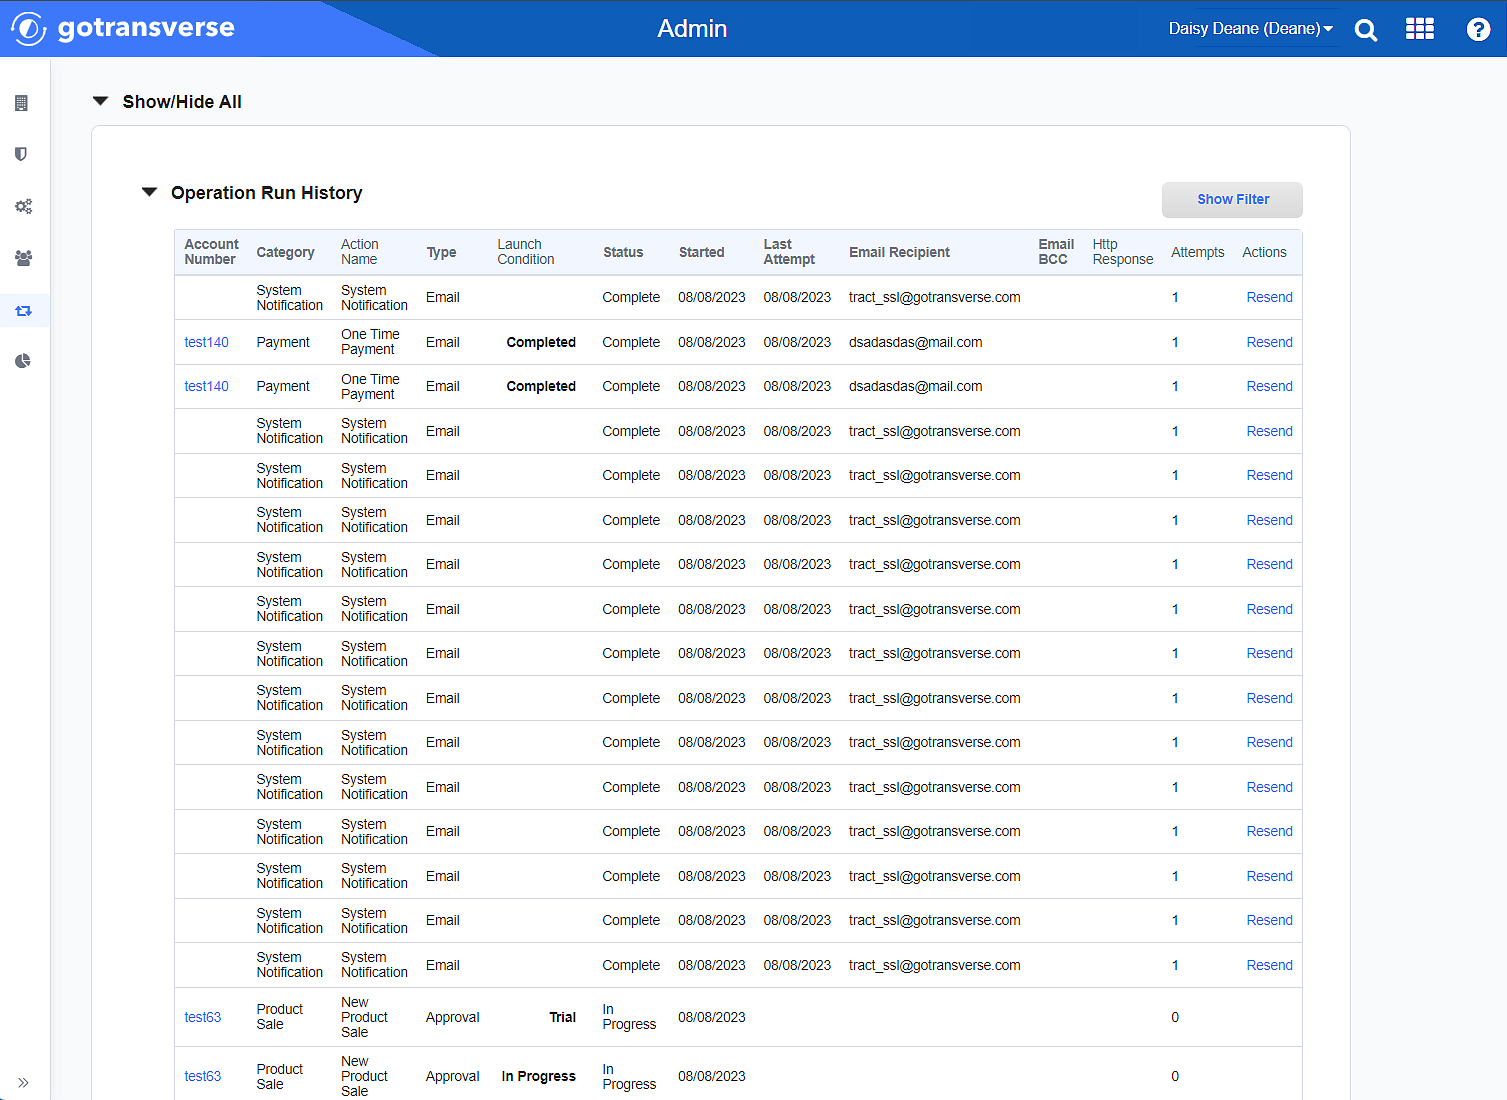Click the Status column header
Screen dimensions: 1507x1100
click(x=623, y=252)
